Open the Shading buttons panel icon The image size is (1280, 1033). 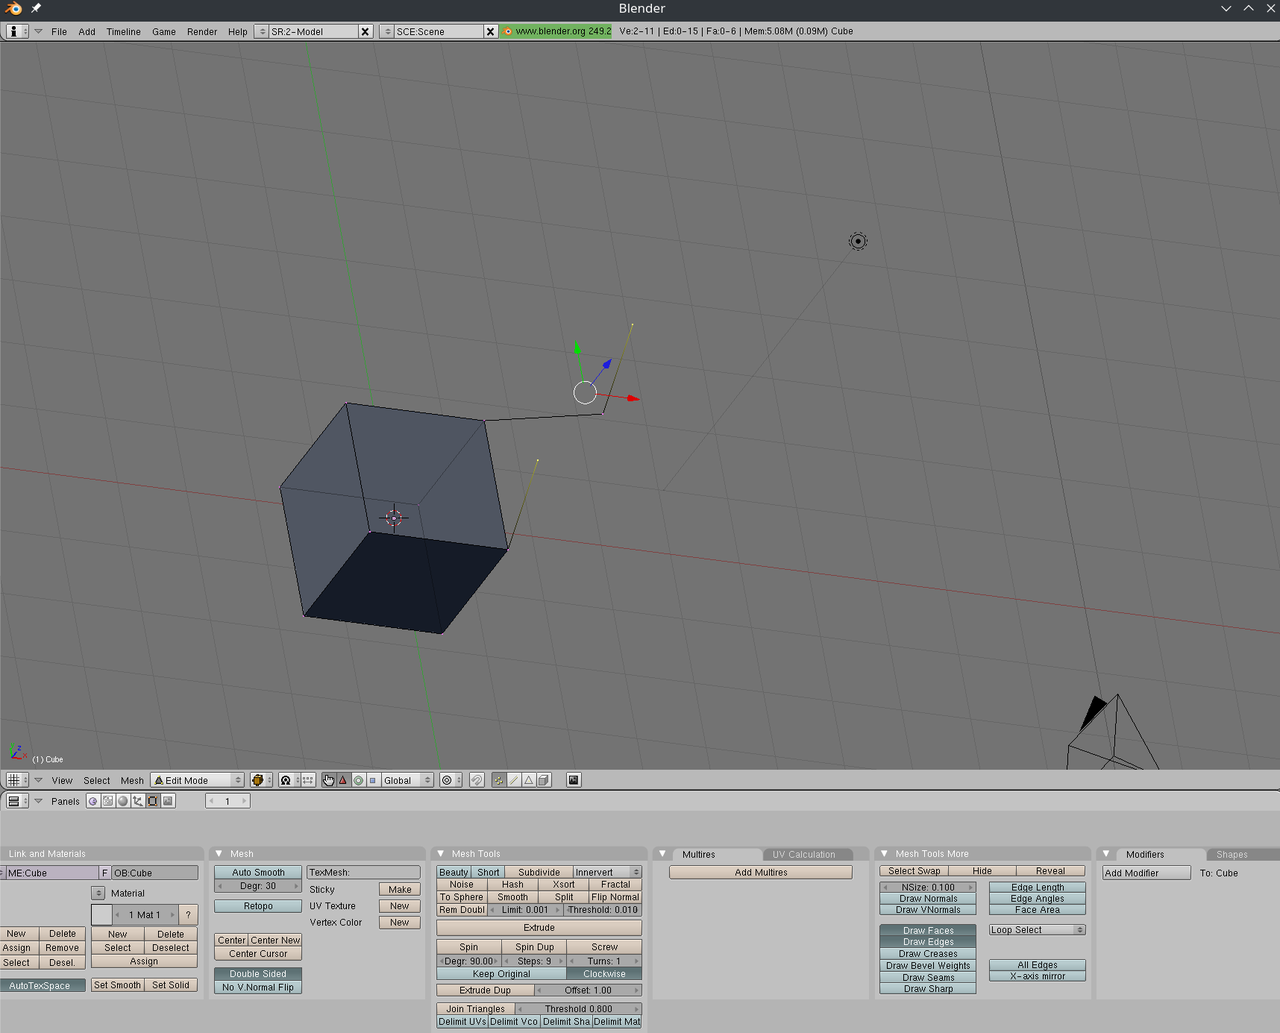click(x=124, y=800)
